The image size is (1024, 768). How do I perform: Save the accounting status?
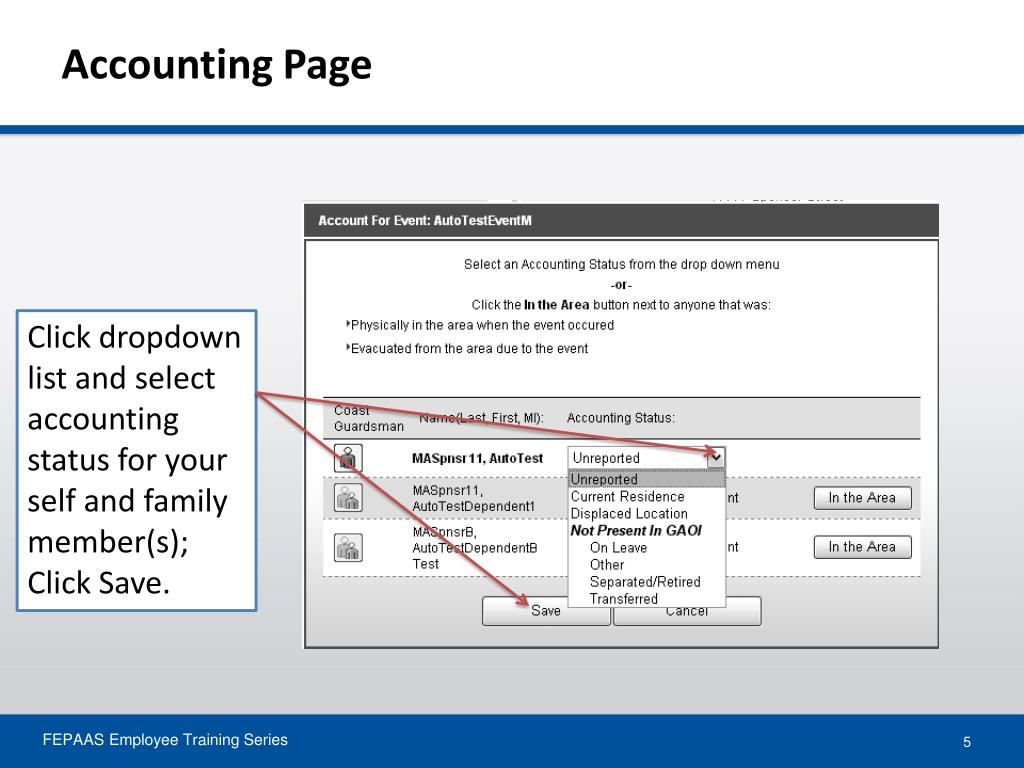coord(546,611)
